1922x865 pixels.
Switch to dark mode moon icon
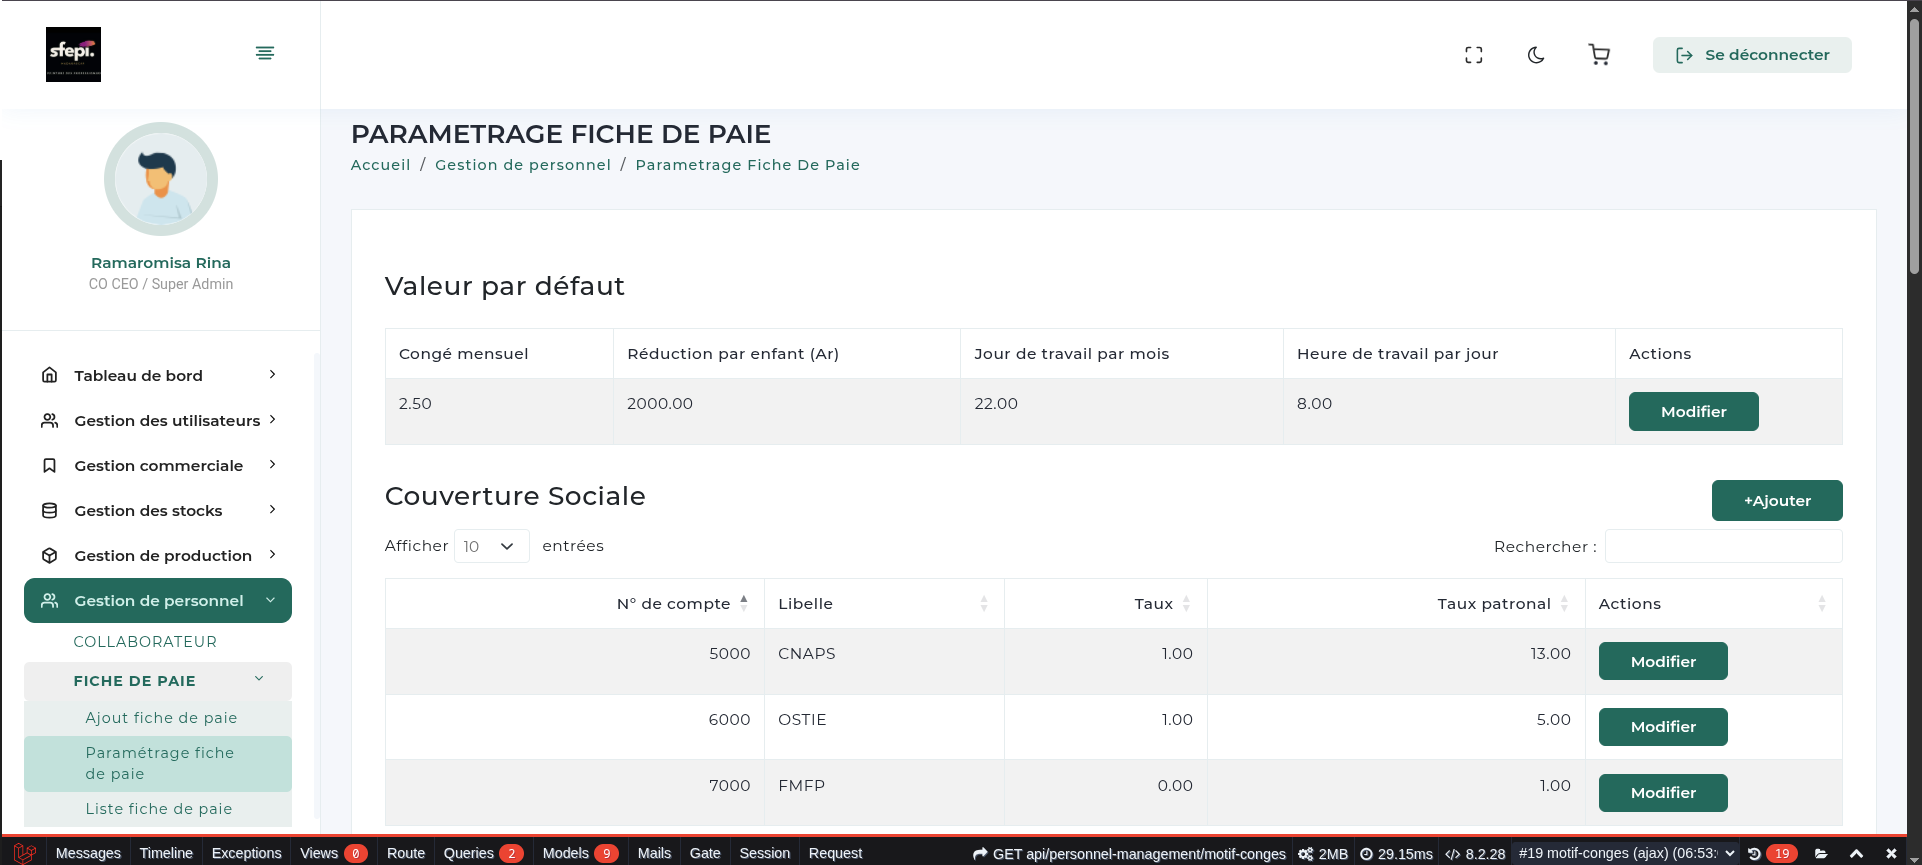(1536, 55)
